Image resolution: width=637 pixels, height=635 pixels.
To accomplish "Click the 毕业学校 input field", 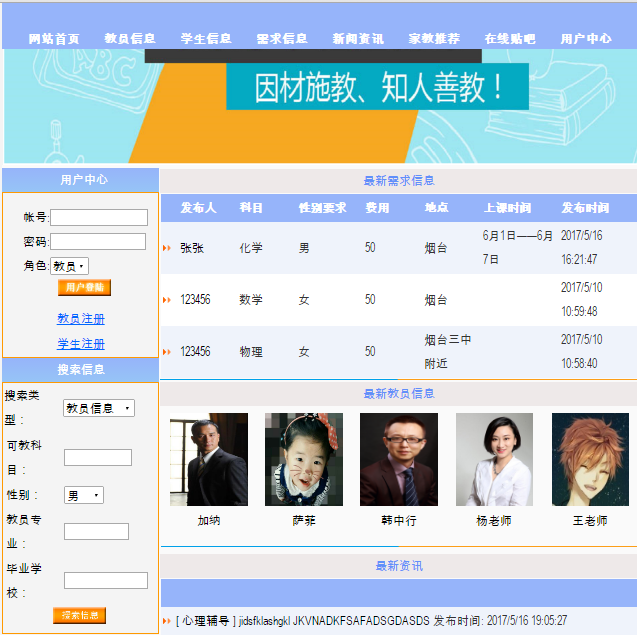I will click(106, 581).
